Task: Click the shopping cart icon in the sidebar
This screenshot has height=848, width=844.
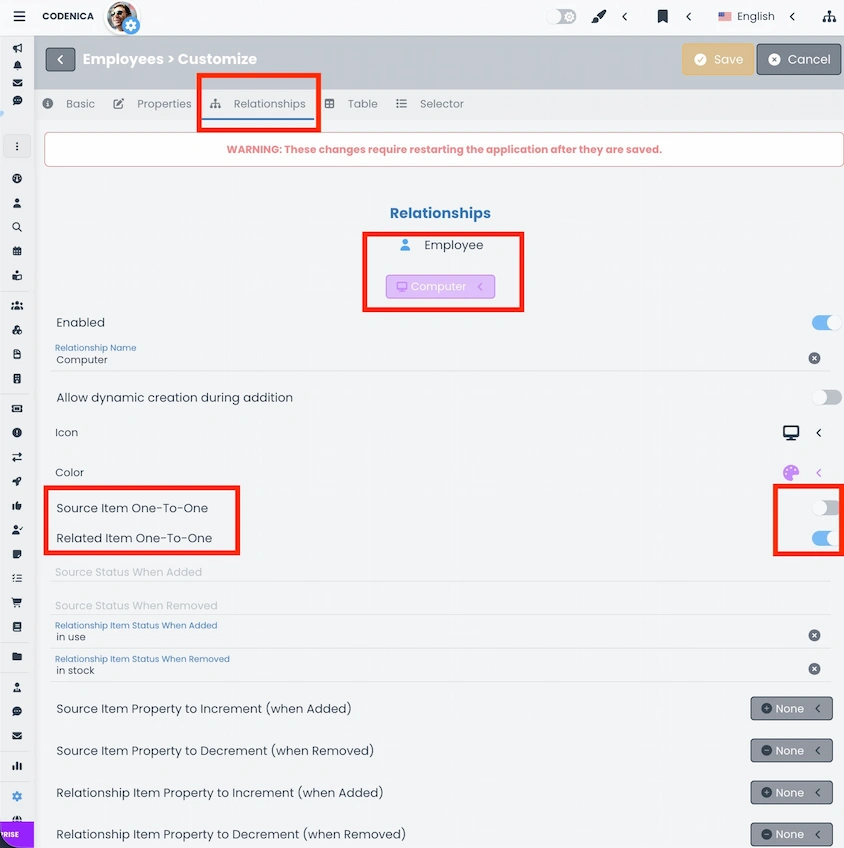Action: [16, 602]
